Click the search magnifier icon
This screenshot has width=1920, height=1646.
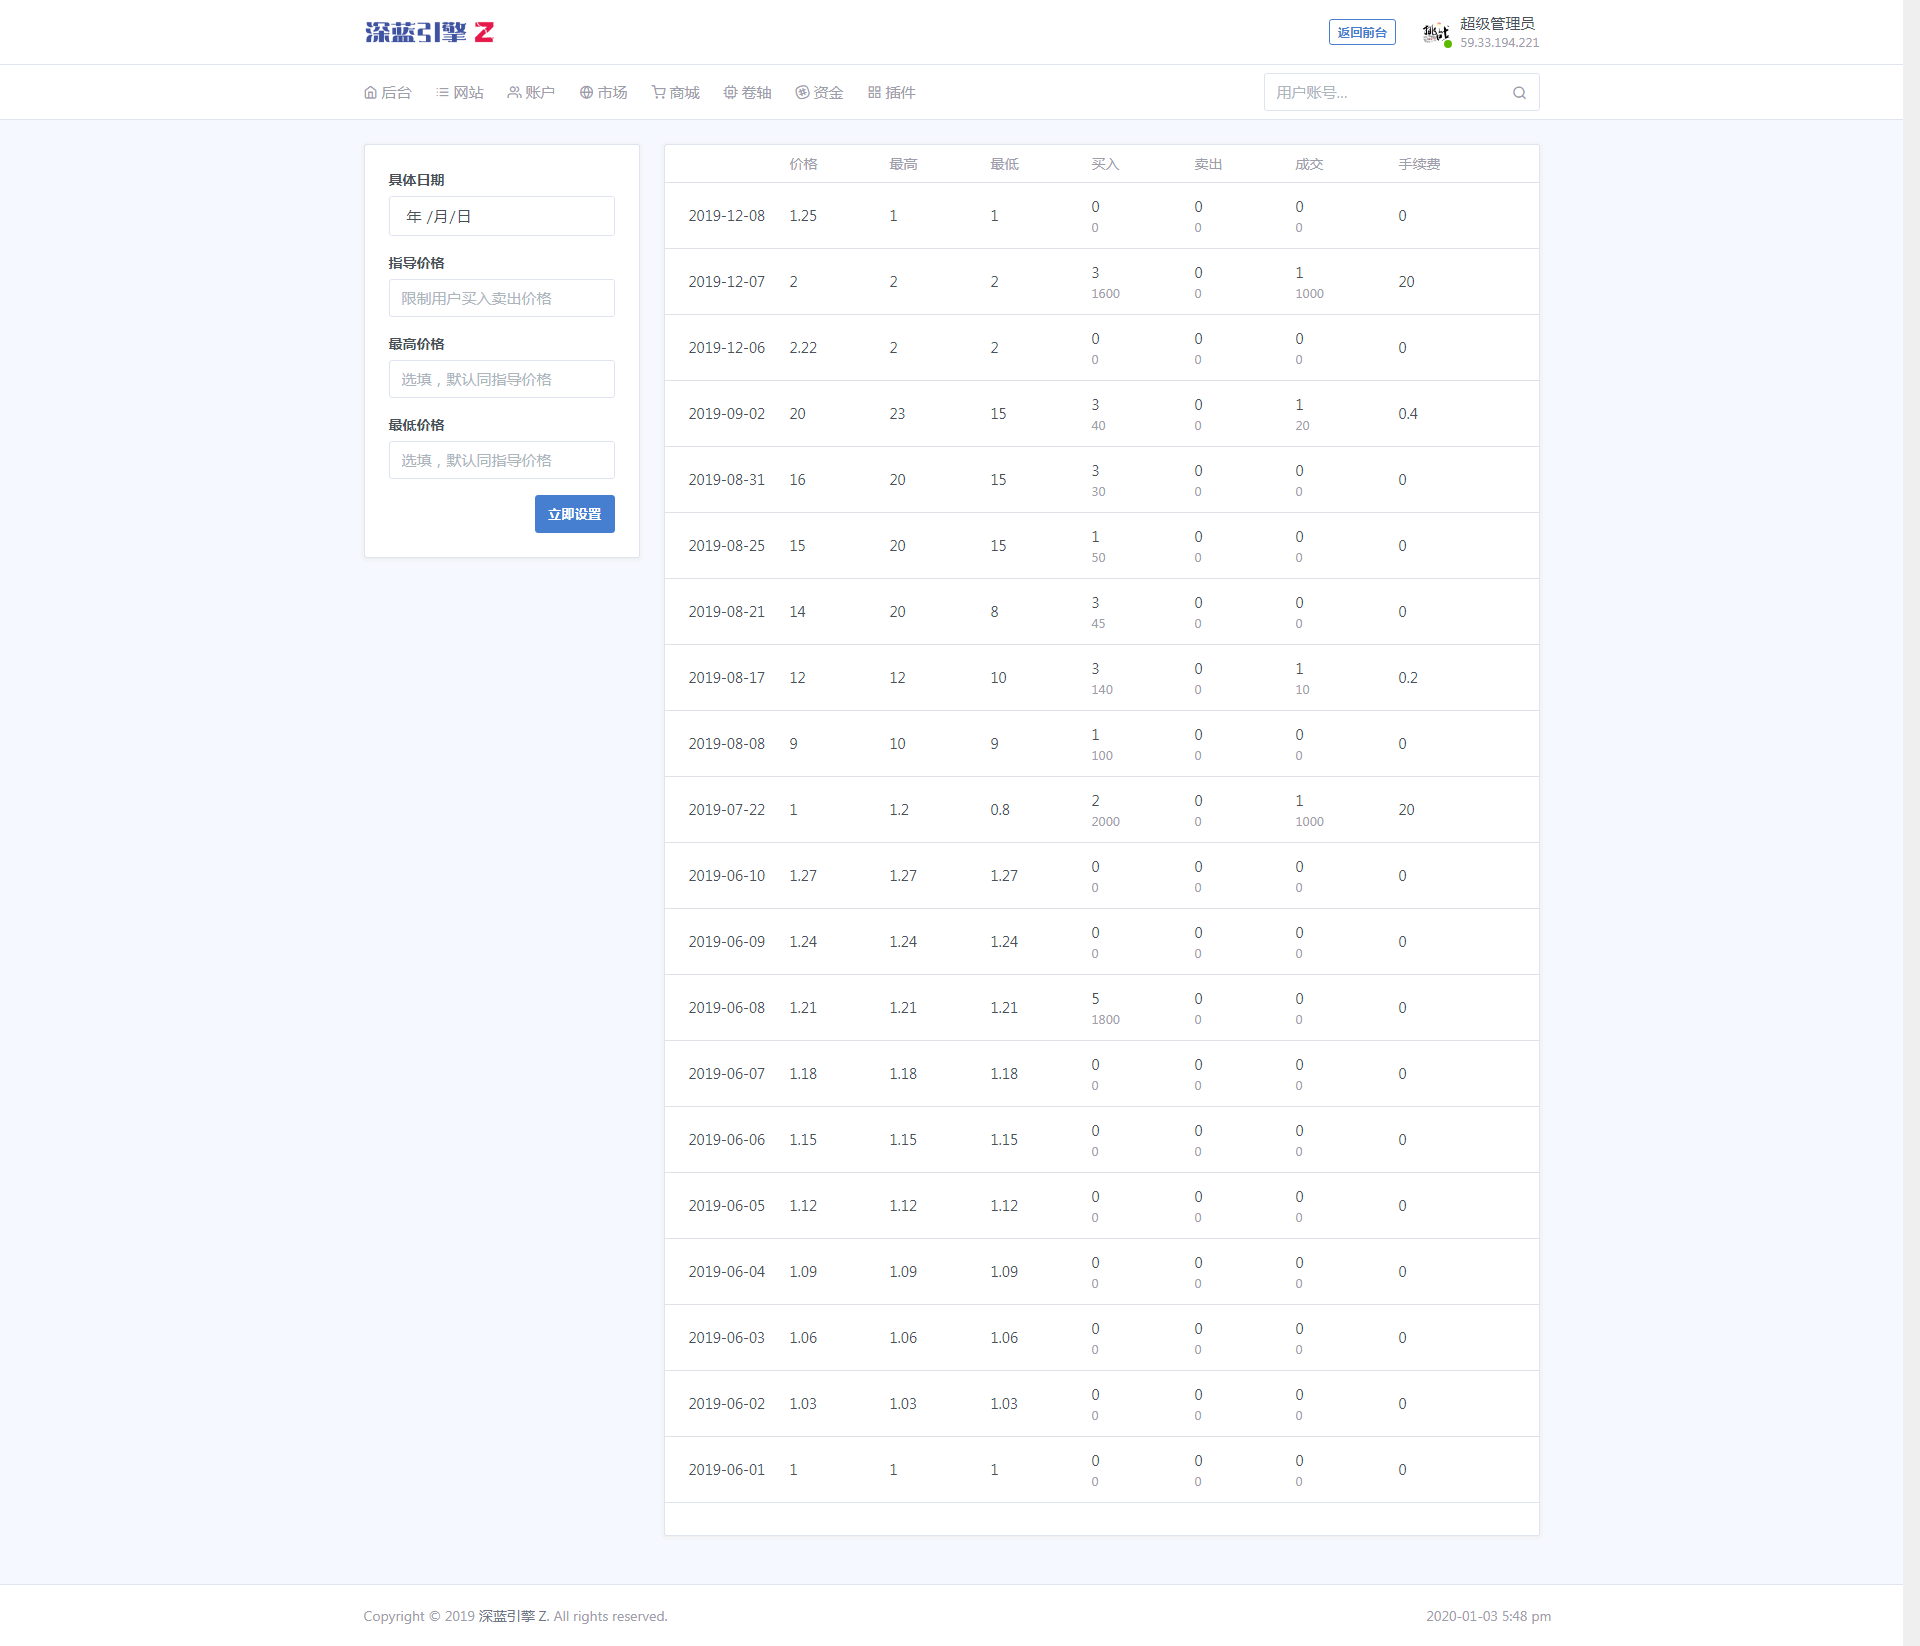tap(1519, 93)
